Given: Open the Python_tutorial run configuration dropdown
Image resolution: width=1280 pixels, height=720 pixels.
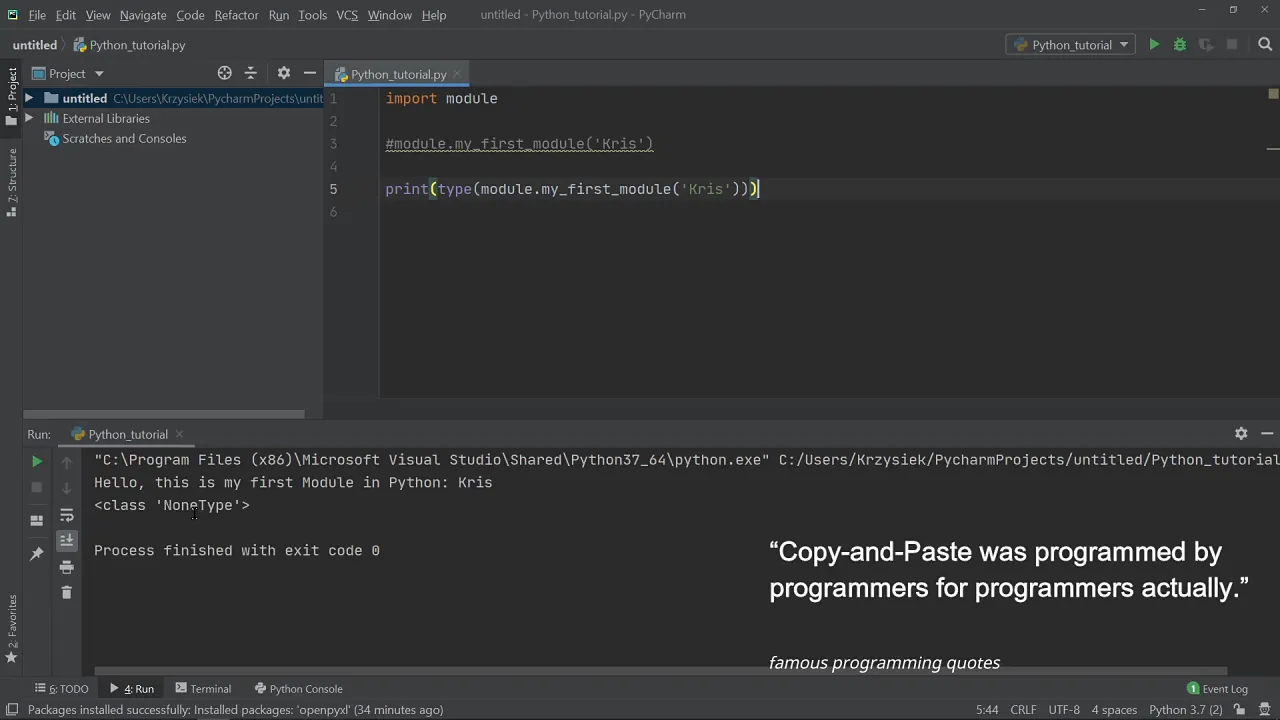Looking at the screenshot, I should click(x=1069, y=45).
